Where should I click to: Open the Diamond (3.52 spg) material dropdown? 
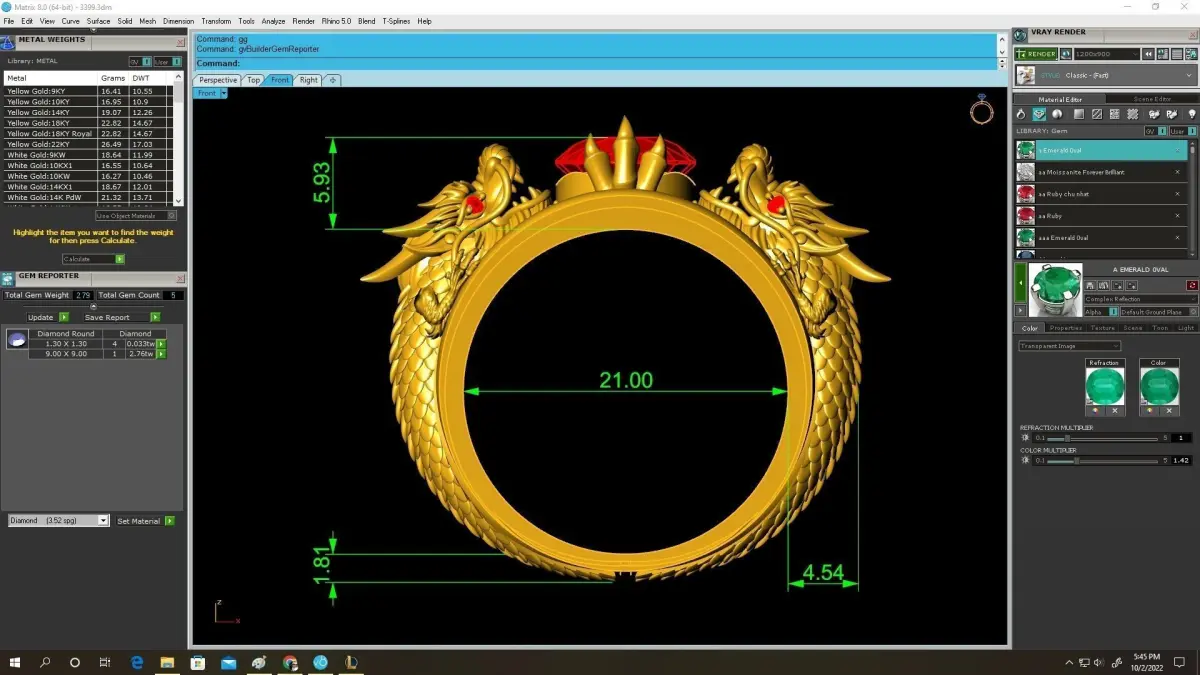pyautogui.click(x=58, y=521)
